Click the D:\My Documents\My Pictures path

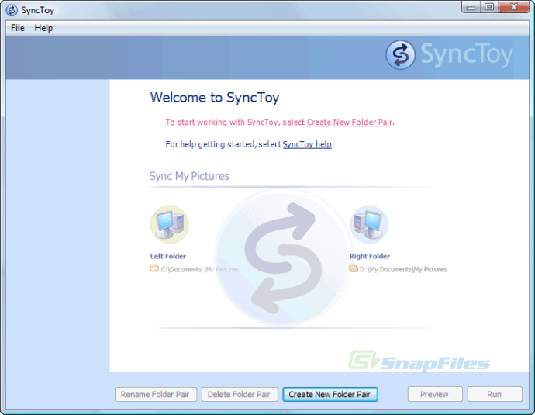pyautogui.click(x=403, y=269)
